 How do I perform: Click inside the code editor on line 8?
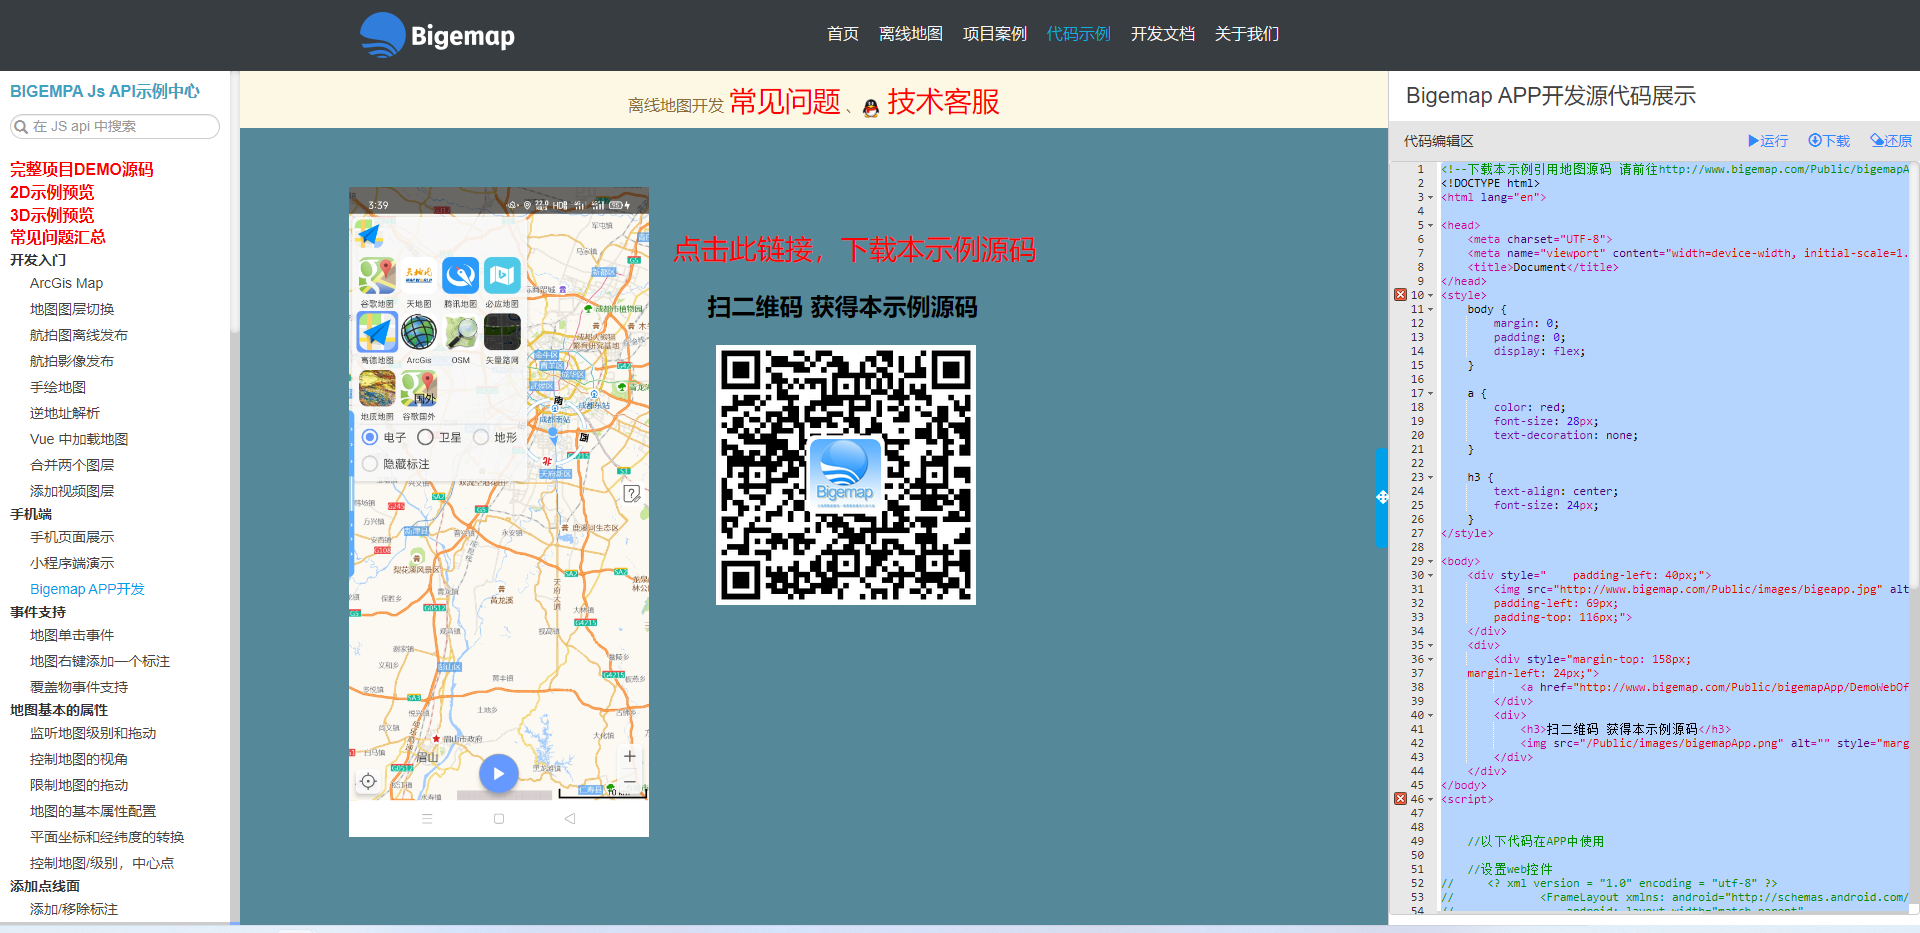point(1675,268)
